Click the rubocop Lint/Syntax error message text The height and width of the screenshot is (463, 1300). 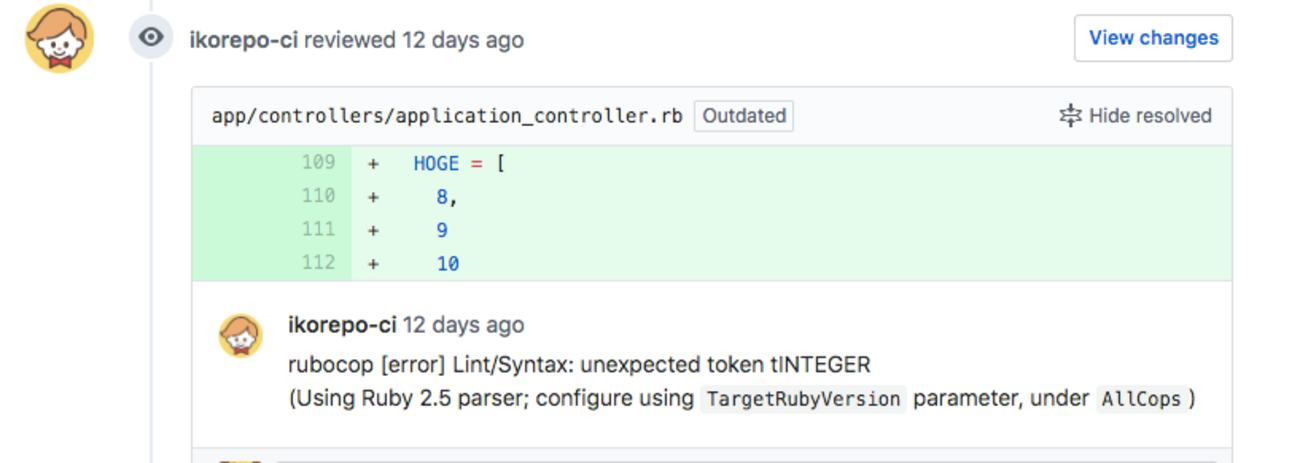(x=579, y=365)
